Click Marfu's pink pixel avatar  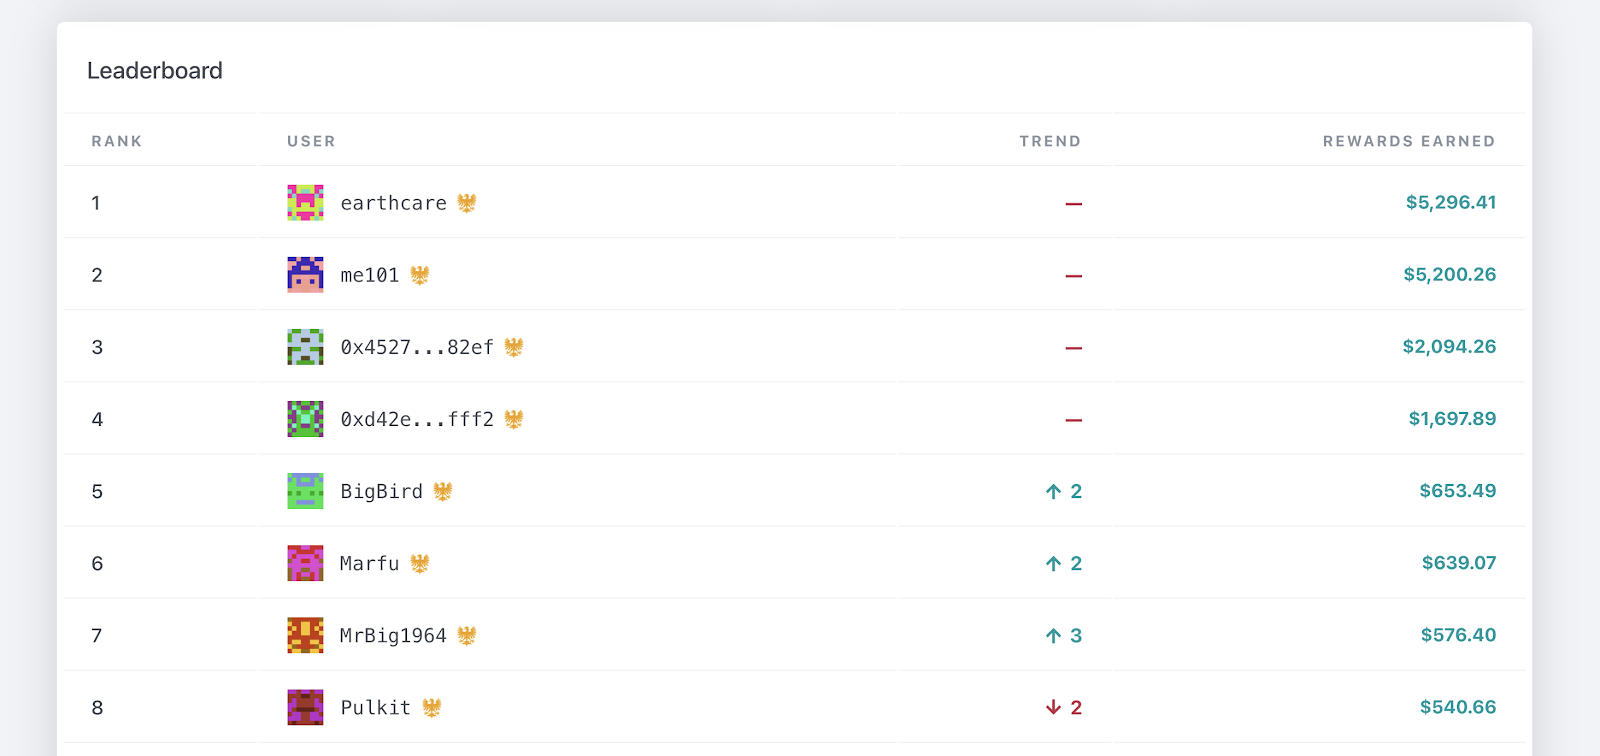coord(305,563)
